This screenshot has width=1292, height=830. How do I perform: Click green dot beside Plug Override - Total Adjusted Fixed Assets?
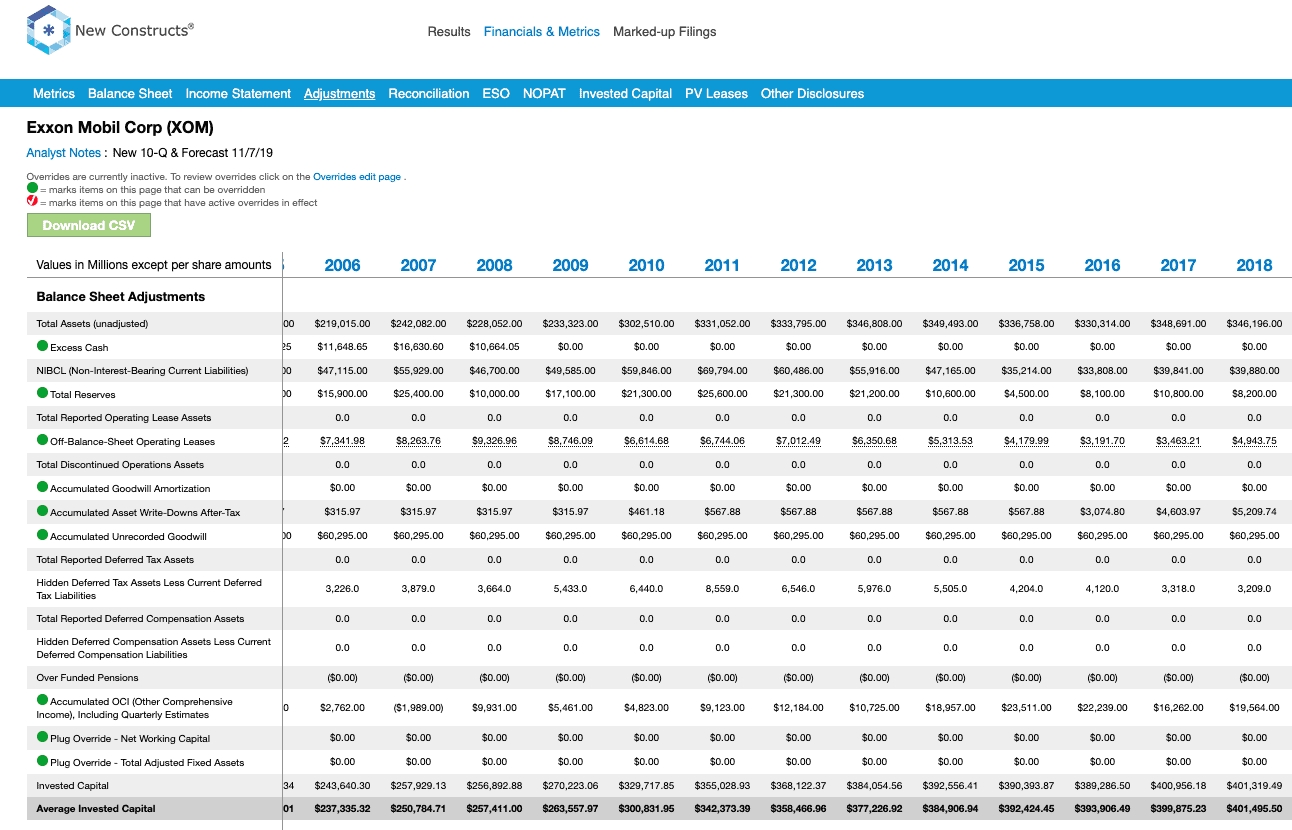click(x=42, y=761)
